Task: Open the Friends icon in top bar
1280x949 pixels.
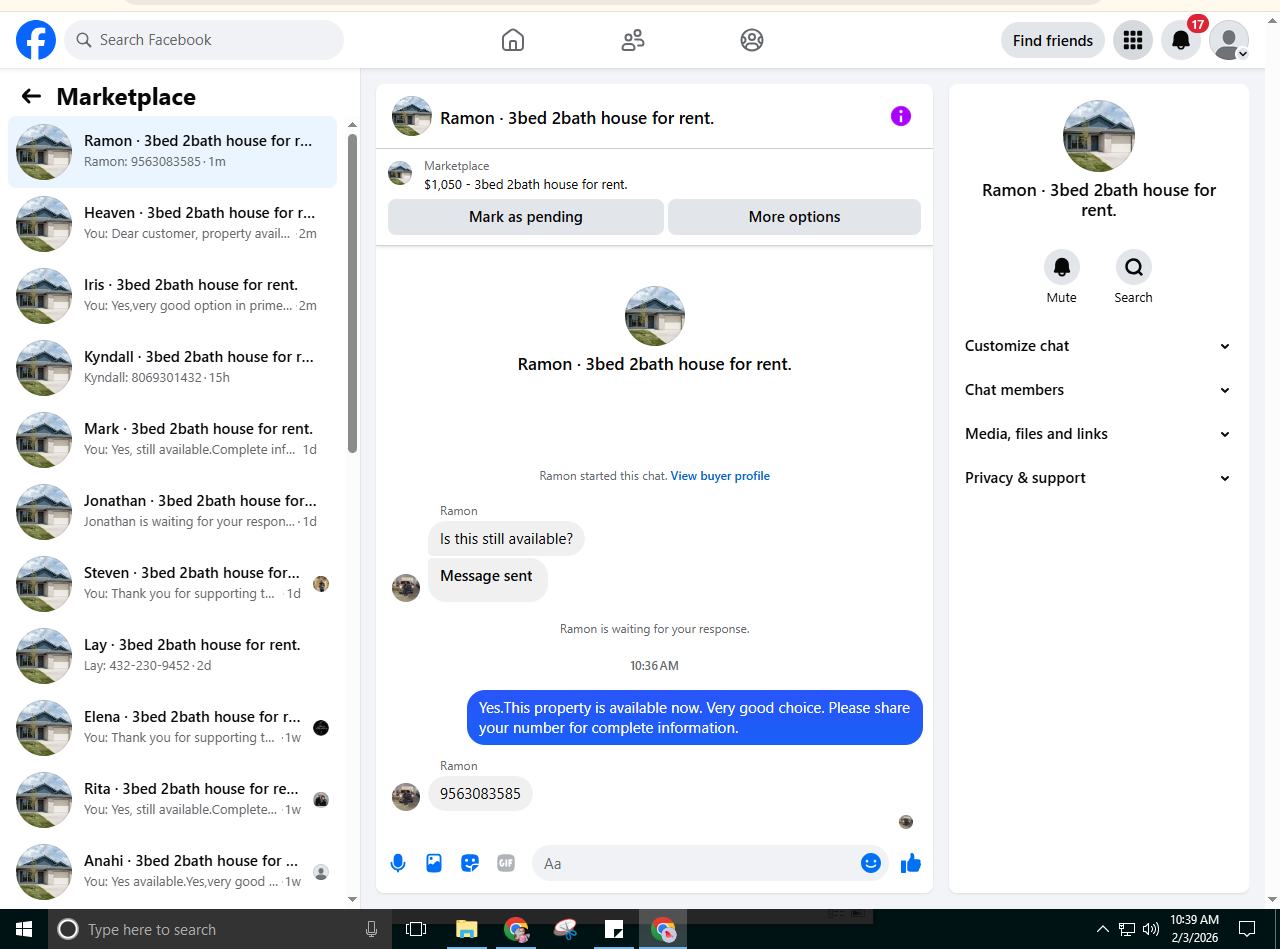Action: click(x=633, y=40)
